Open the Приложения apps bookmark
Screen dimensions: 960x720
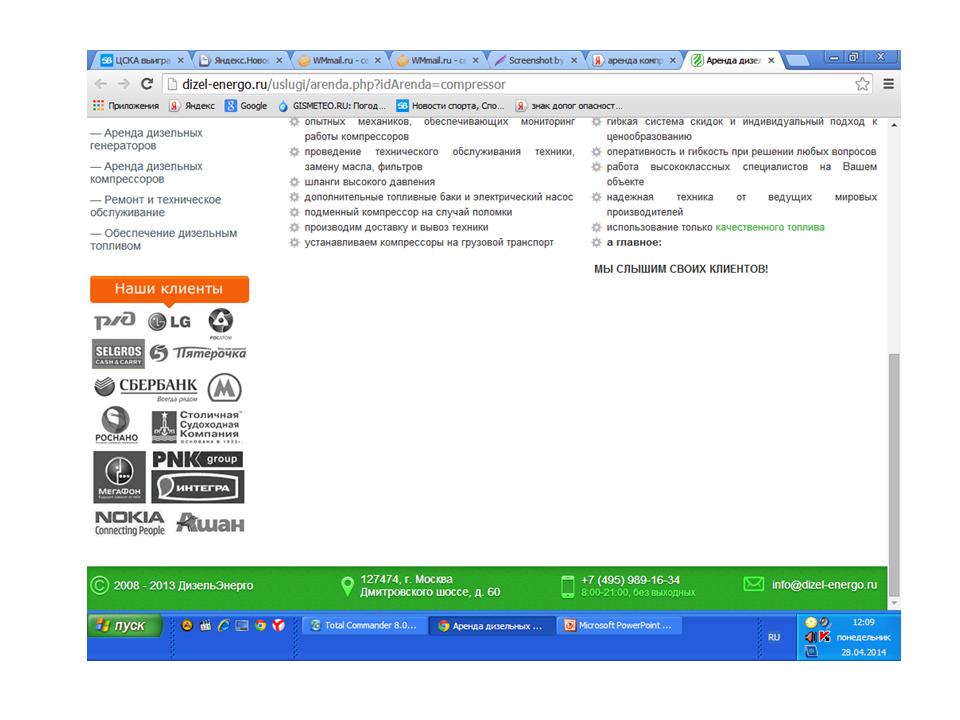pos(126,106)
